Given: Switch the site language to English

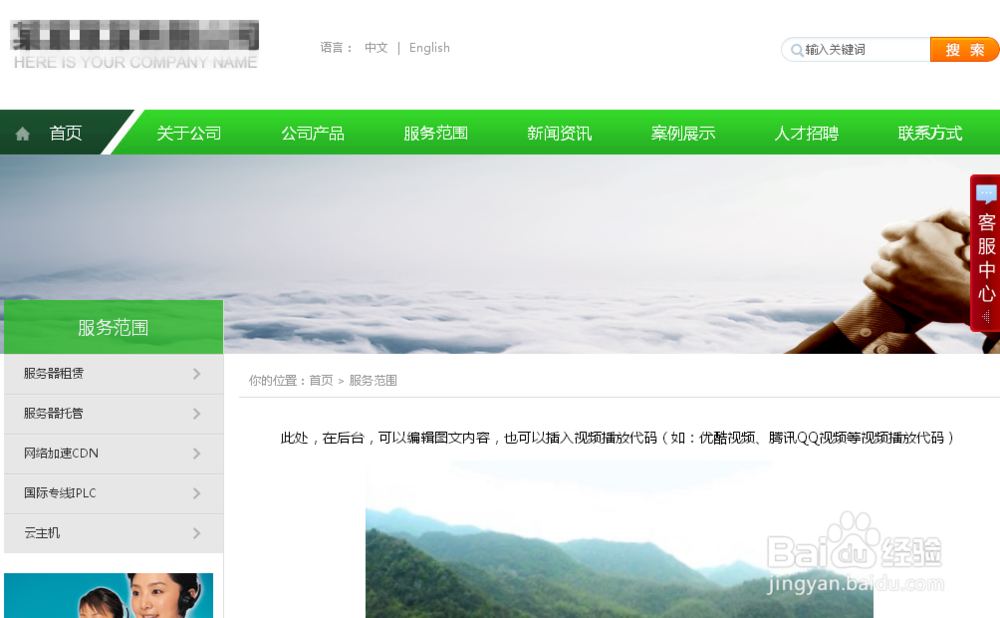Looking at the screenshot, I should click(429, 47).
